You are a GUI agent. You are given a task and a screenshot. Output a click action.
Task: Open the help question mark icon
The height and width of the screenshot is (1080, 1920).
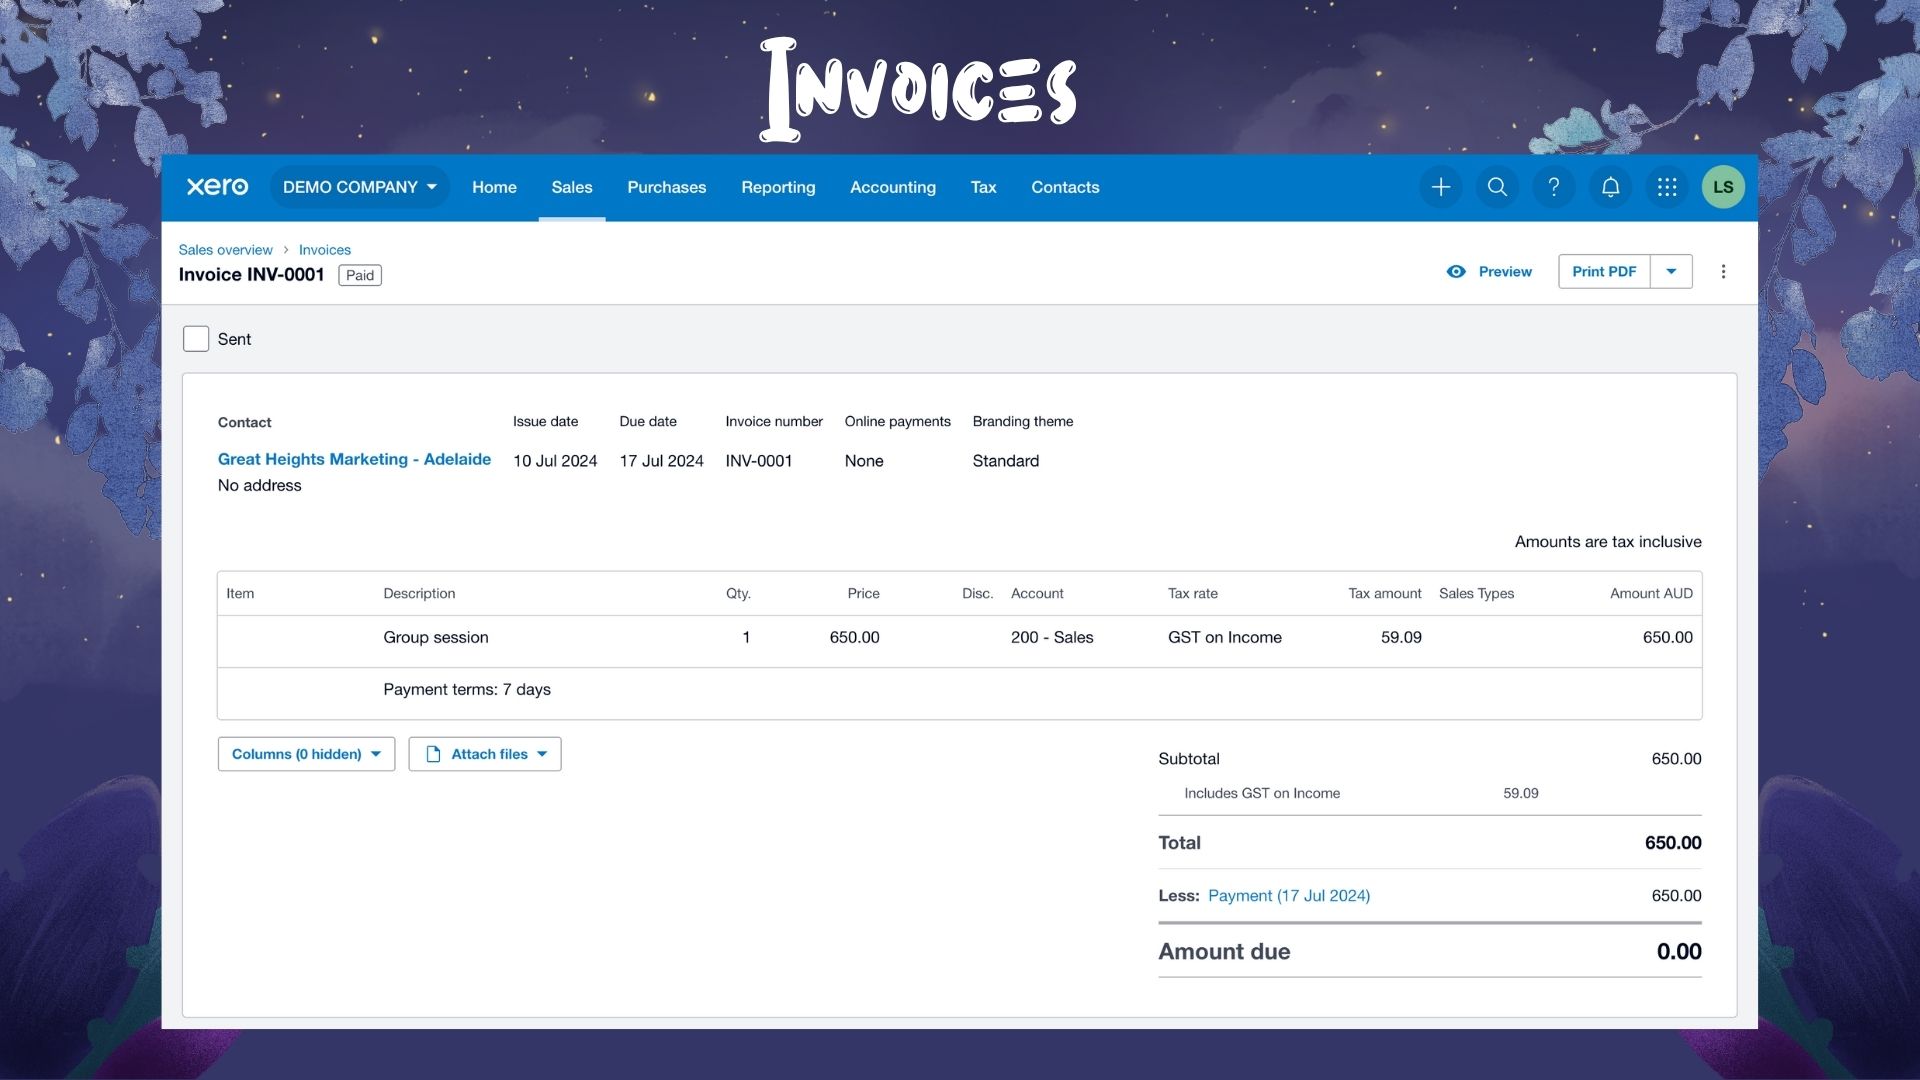coord(1553,187)
